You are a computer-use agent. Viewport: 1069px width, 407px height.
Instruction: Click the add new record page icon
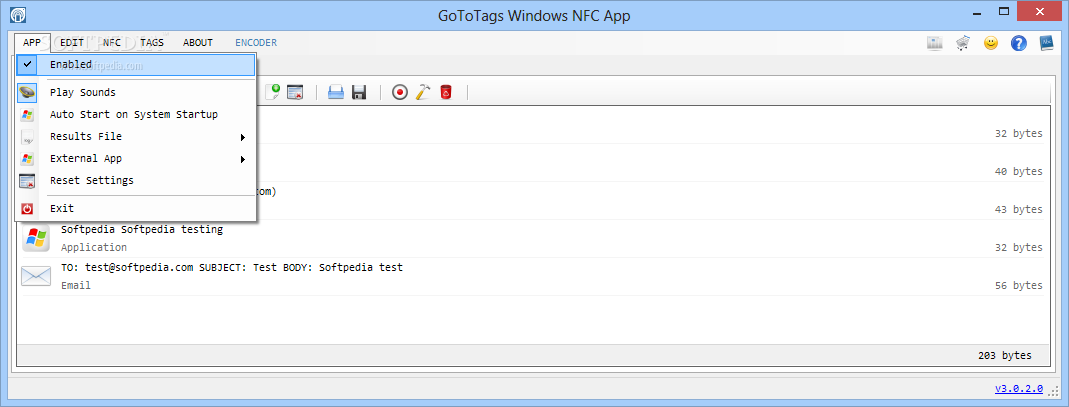(x=271, y=92)
